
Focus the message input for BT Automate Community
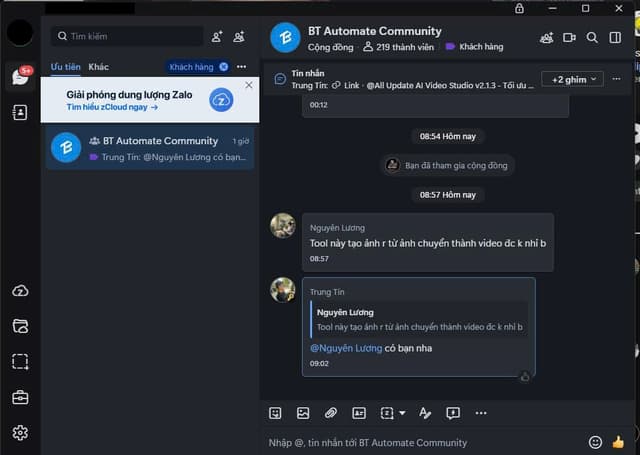tap(420, 442)
